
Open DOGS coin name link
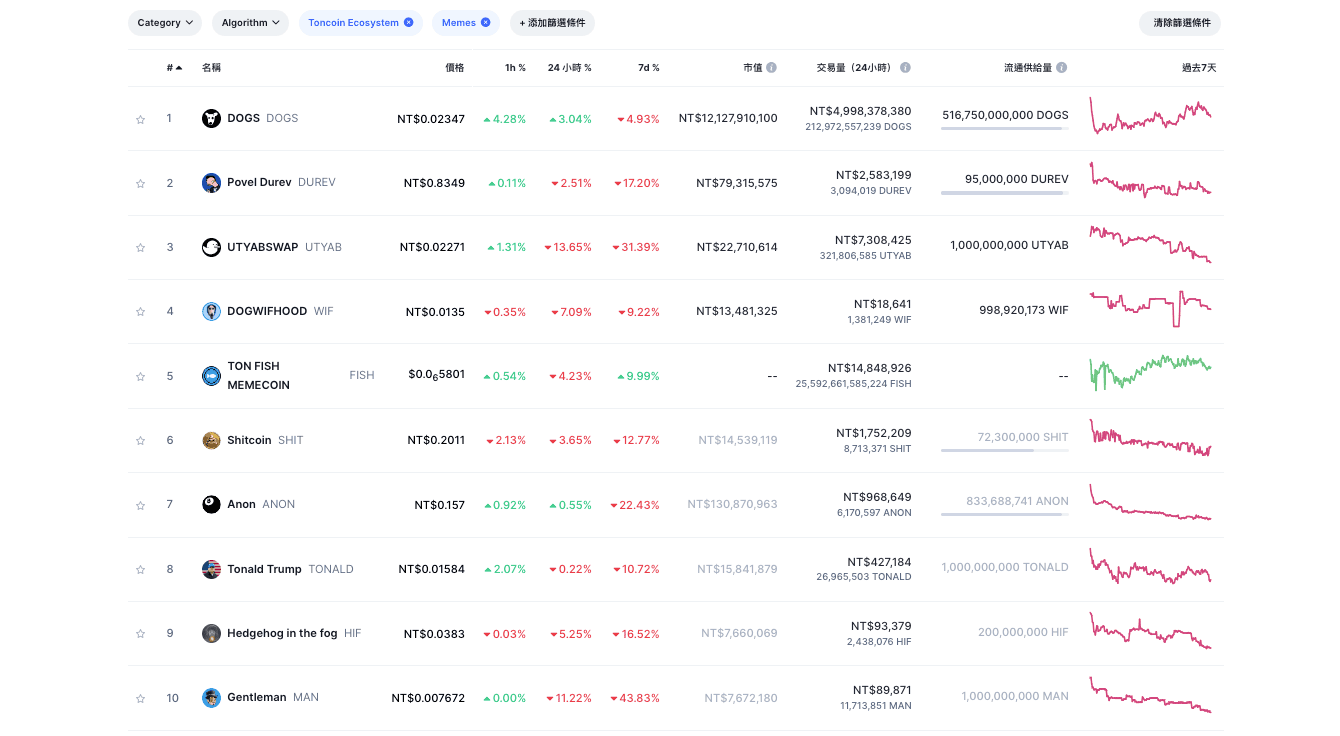243,118
